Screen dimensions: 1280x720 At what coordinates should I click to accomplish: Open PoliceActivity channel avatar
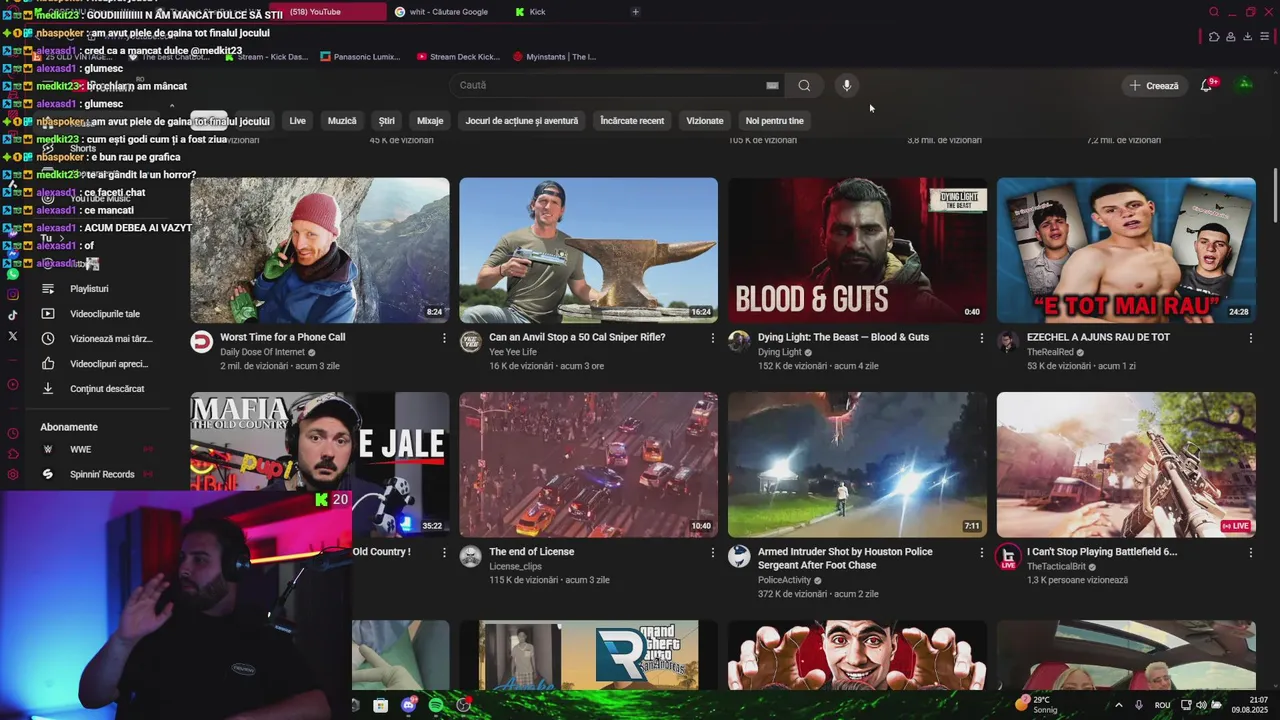click(739, 557)
